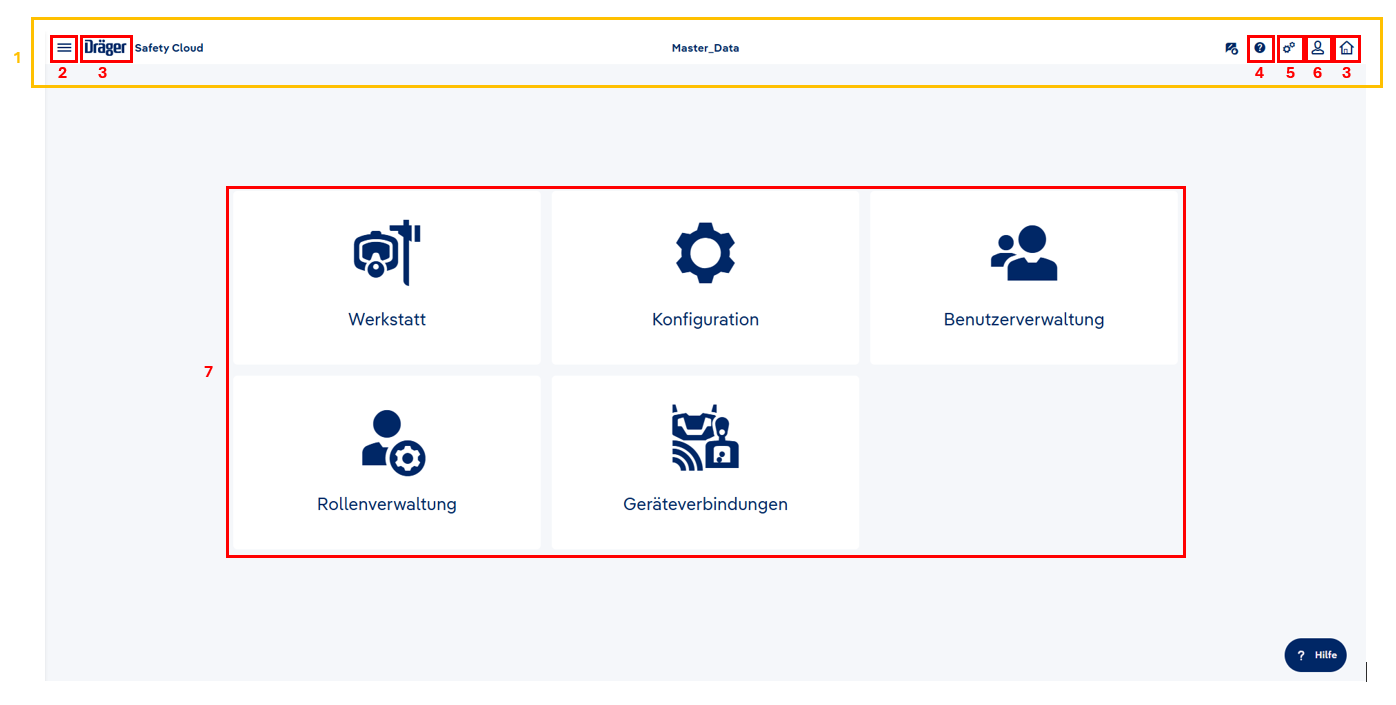Click the Dräger logo
Image resolution: width=1396 pixels, height=705 pixels.
point(106,47)
